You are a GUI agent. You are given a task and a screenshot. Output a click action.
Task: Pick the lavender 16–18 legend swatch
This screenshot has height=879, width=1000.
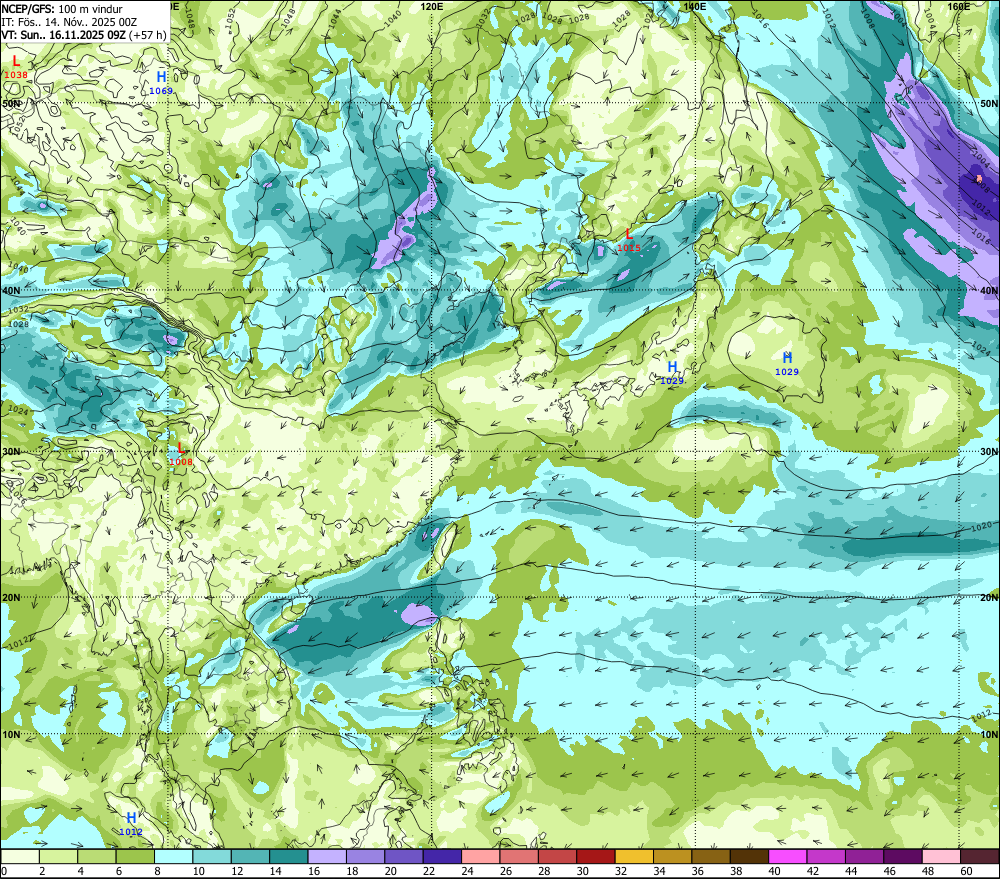click(327, 856)
